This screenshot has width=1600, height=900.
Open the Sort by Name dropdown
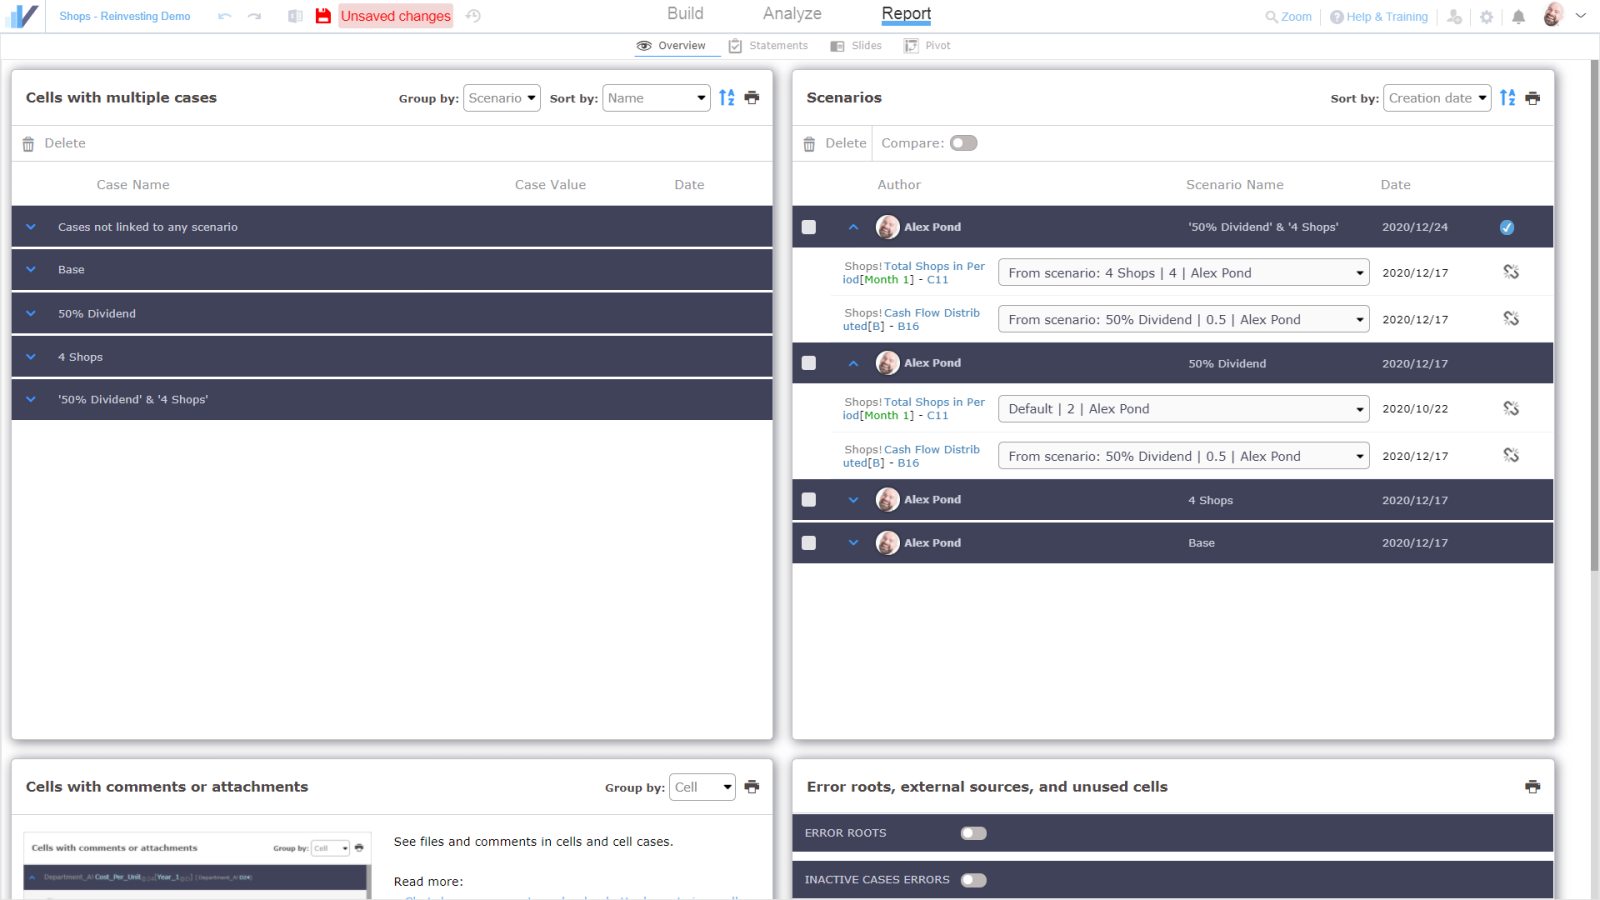click(656, 98)
